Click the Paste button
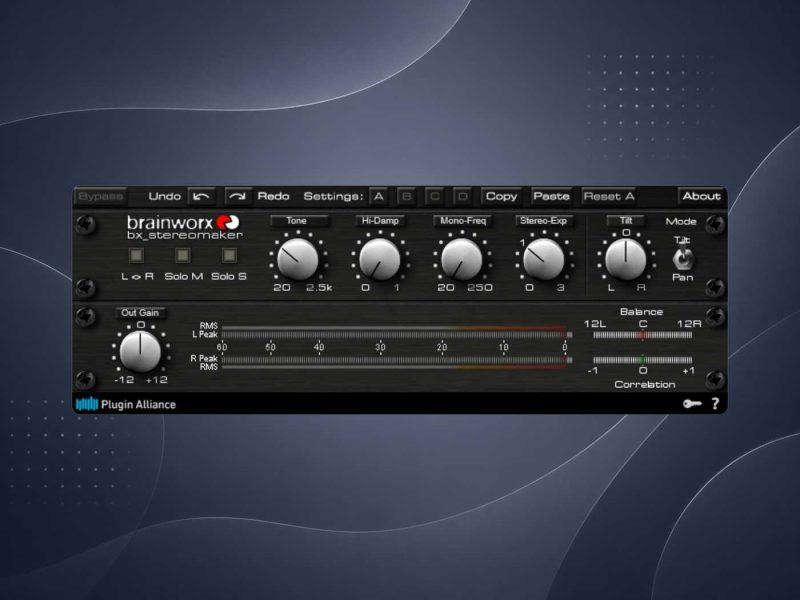 551,196
